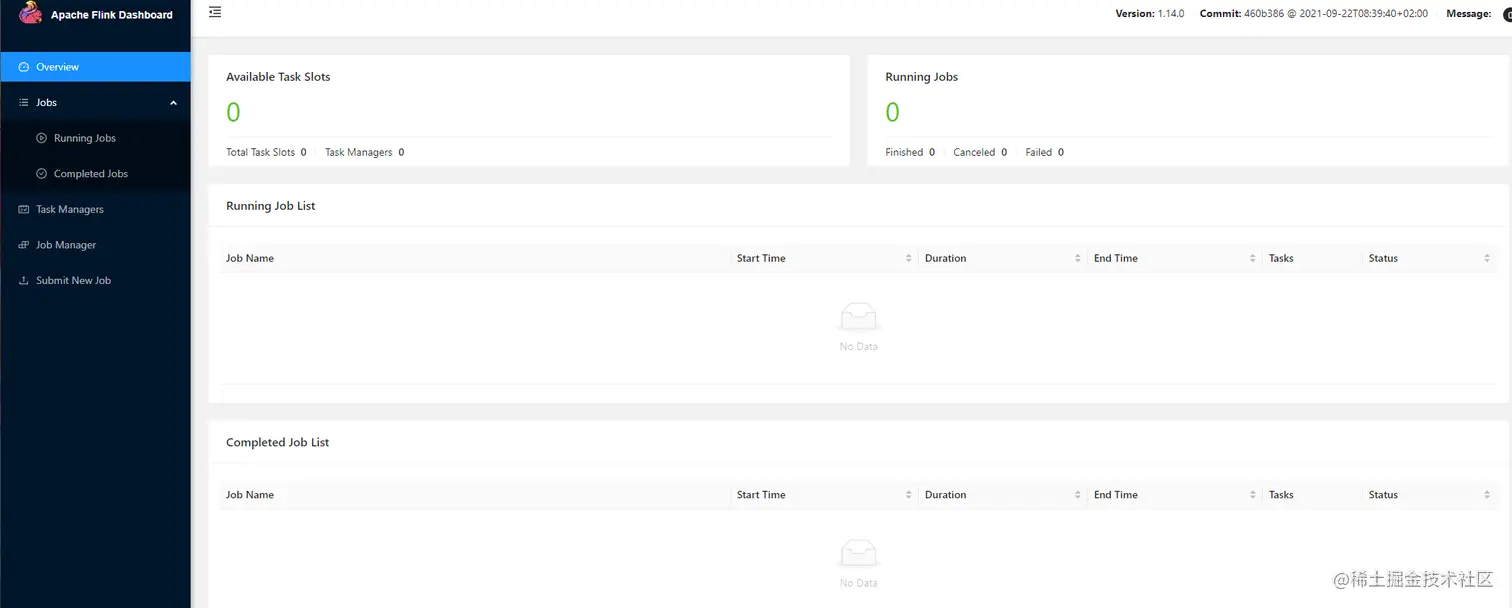Click the Failed jobs count label
This screenshot has width=1512, height=608.
[1039, 153]
